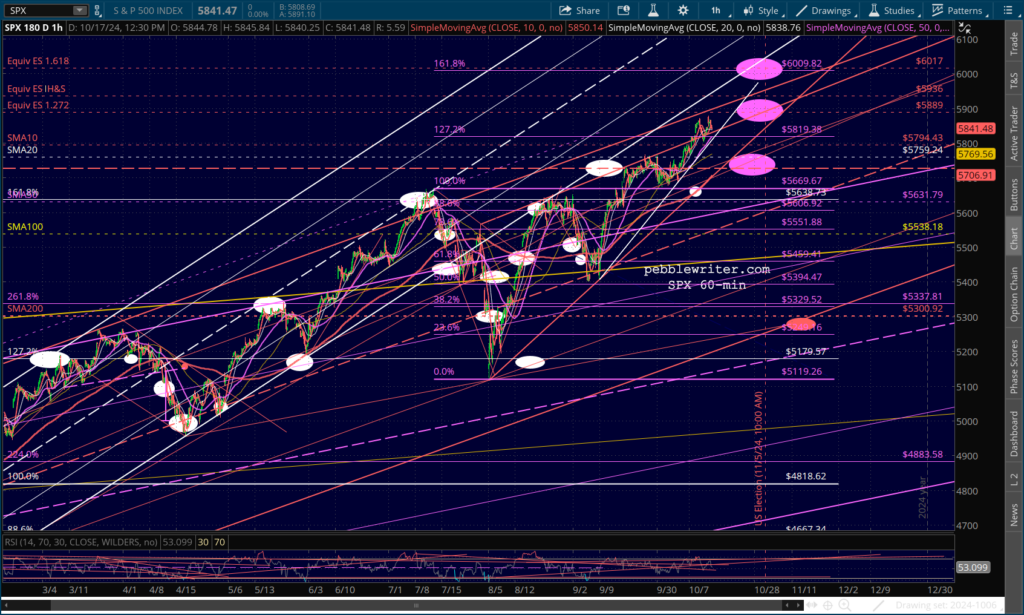Image resolution: width=1024 pixels, height=615 pixels.
Task: Click SimpleMovingAvg (CLOSE, 10, 0, no) study label
Action: coord(488,28)
